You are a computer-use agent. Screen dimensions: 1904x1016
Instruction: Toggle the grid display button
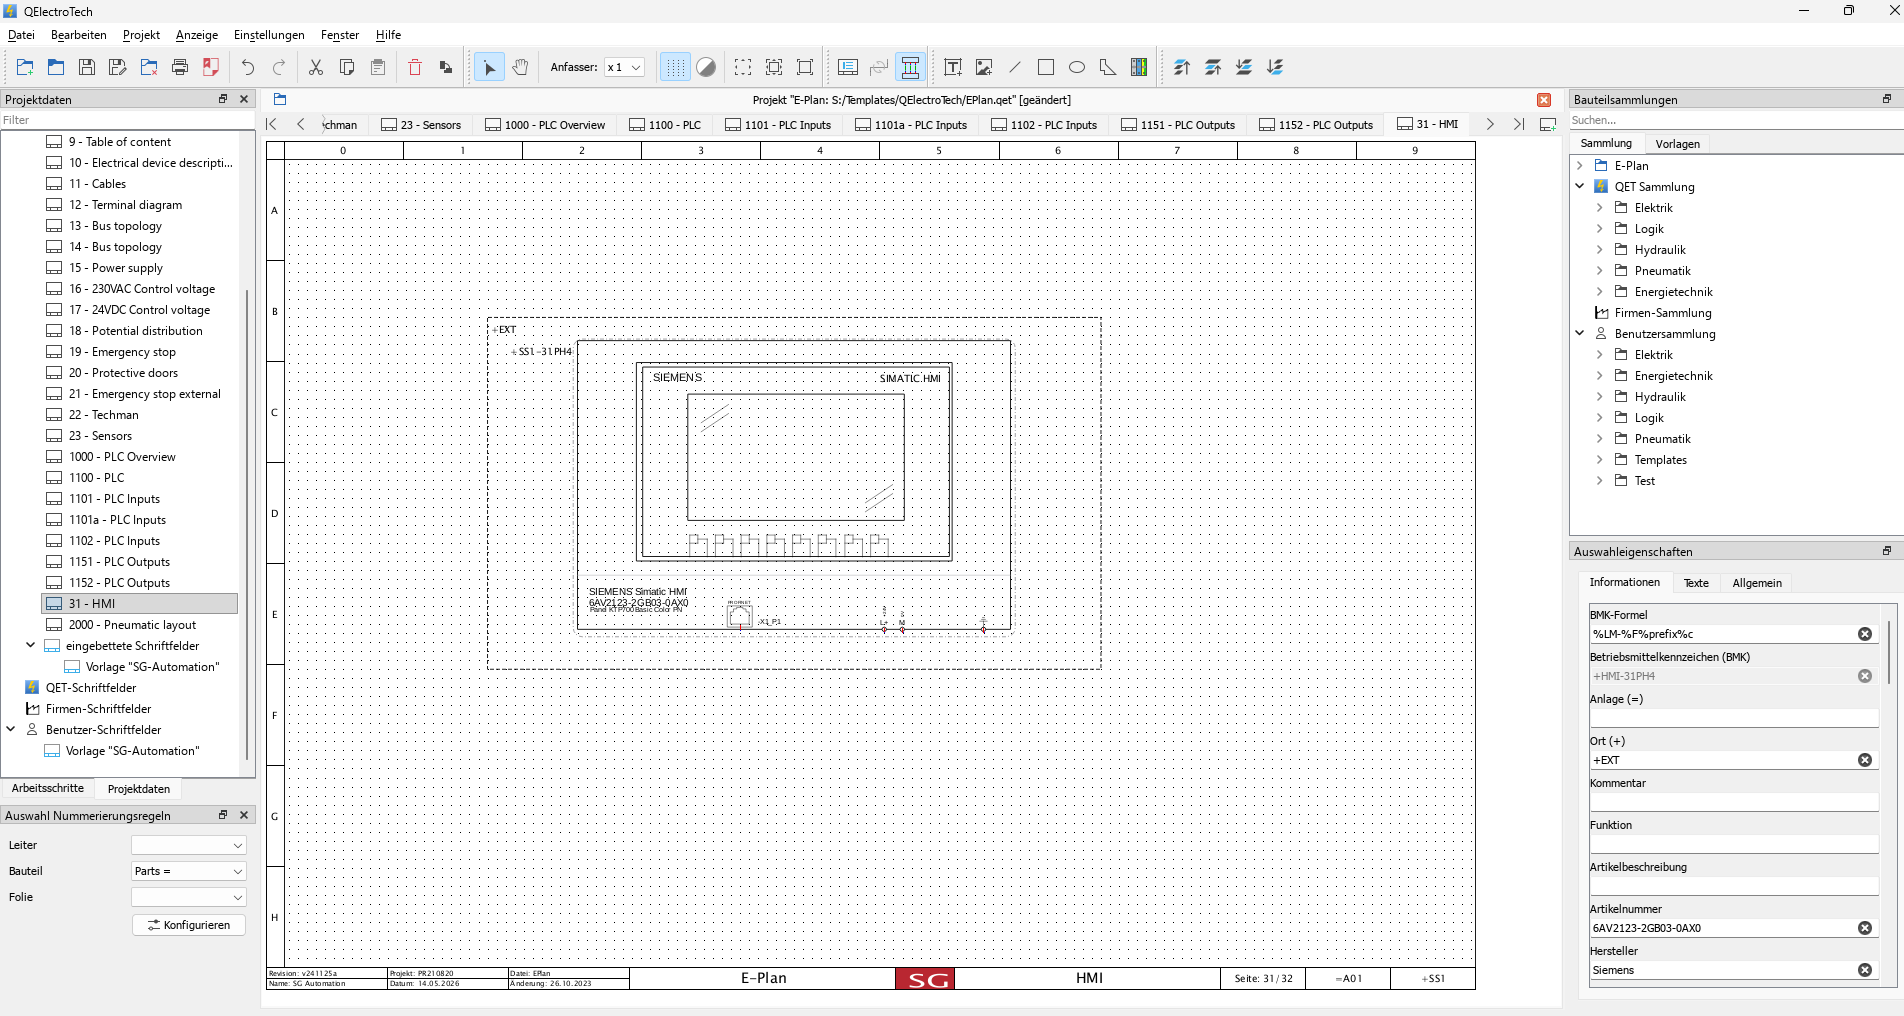pyautogui.click(x=675, y=67)
